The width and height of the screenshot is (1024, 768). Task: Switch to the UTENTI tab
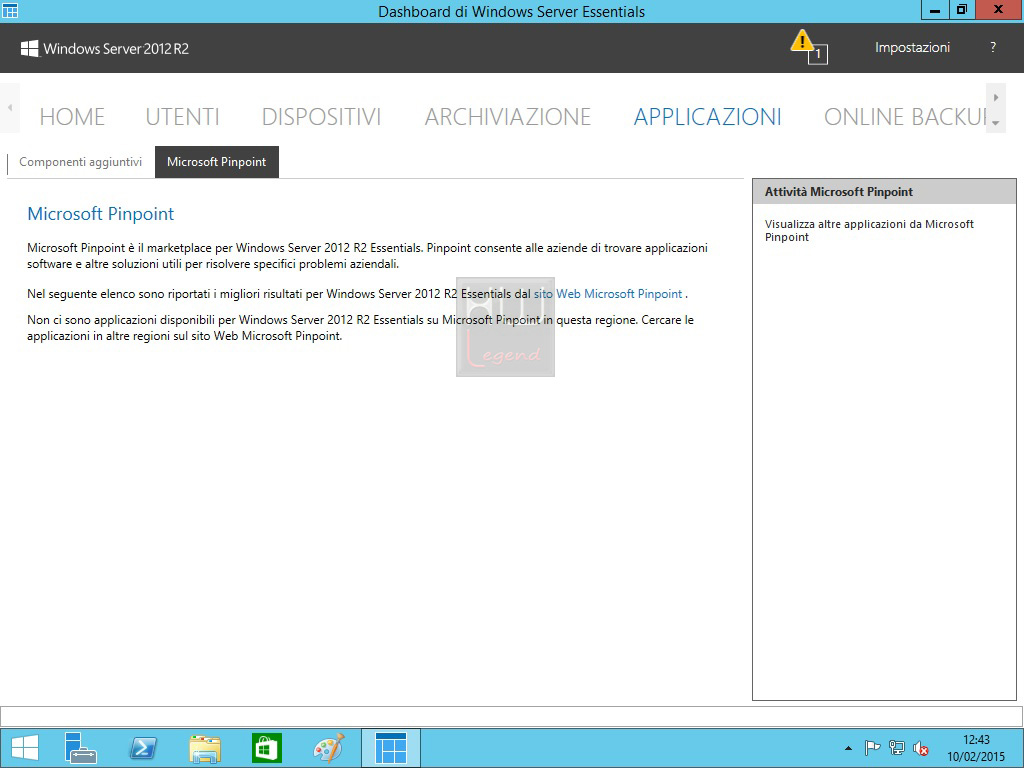[182, 116]
